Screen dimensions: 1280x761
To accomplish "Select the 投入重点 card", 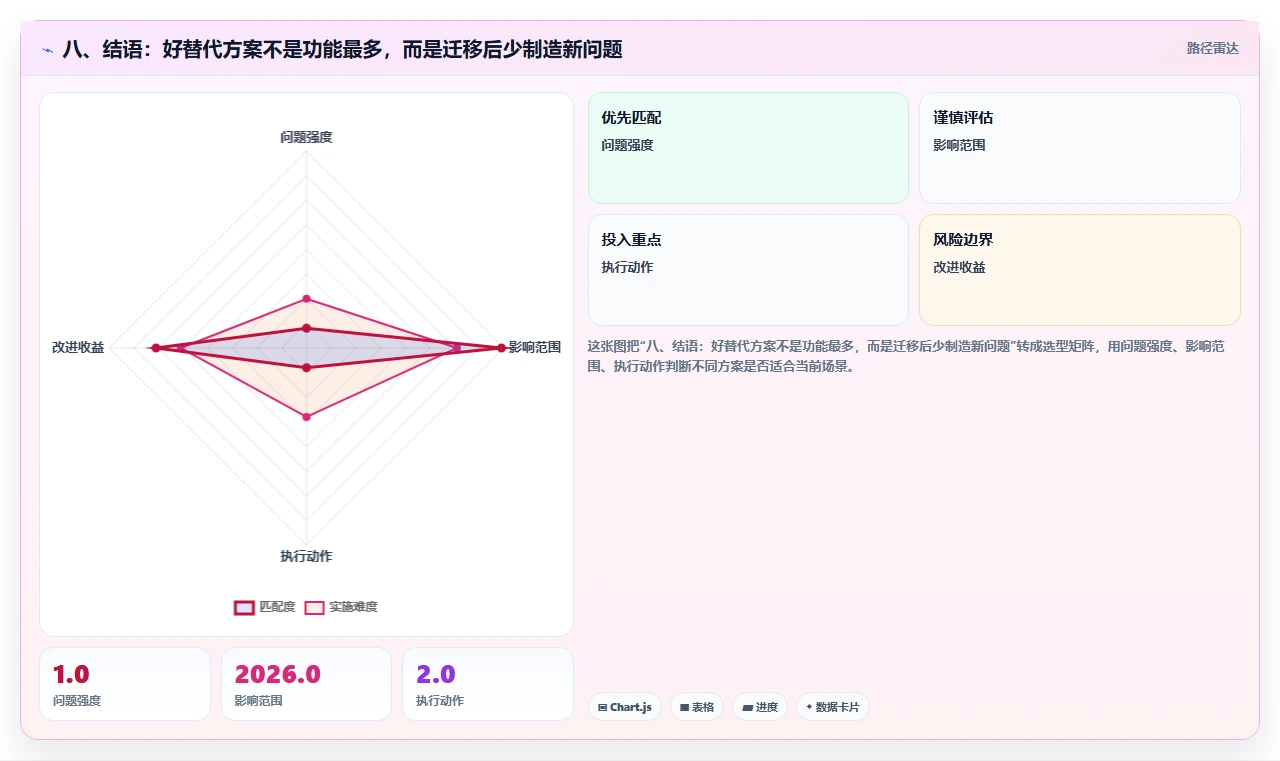I will point(748,270).
